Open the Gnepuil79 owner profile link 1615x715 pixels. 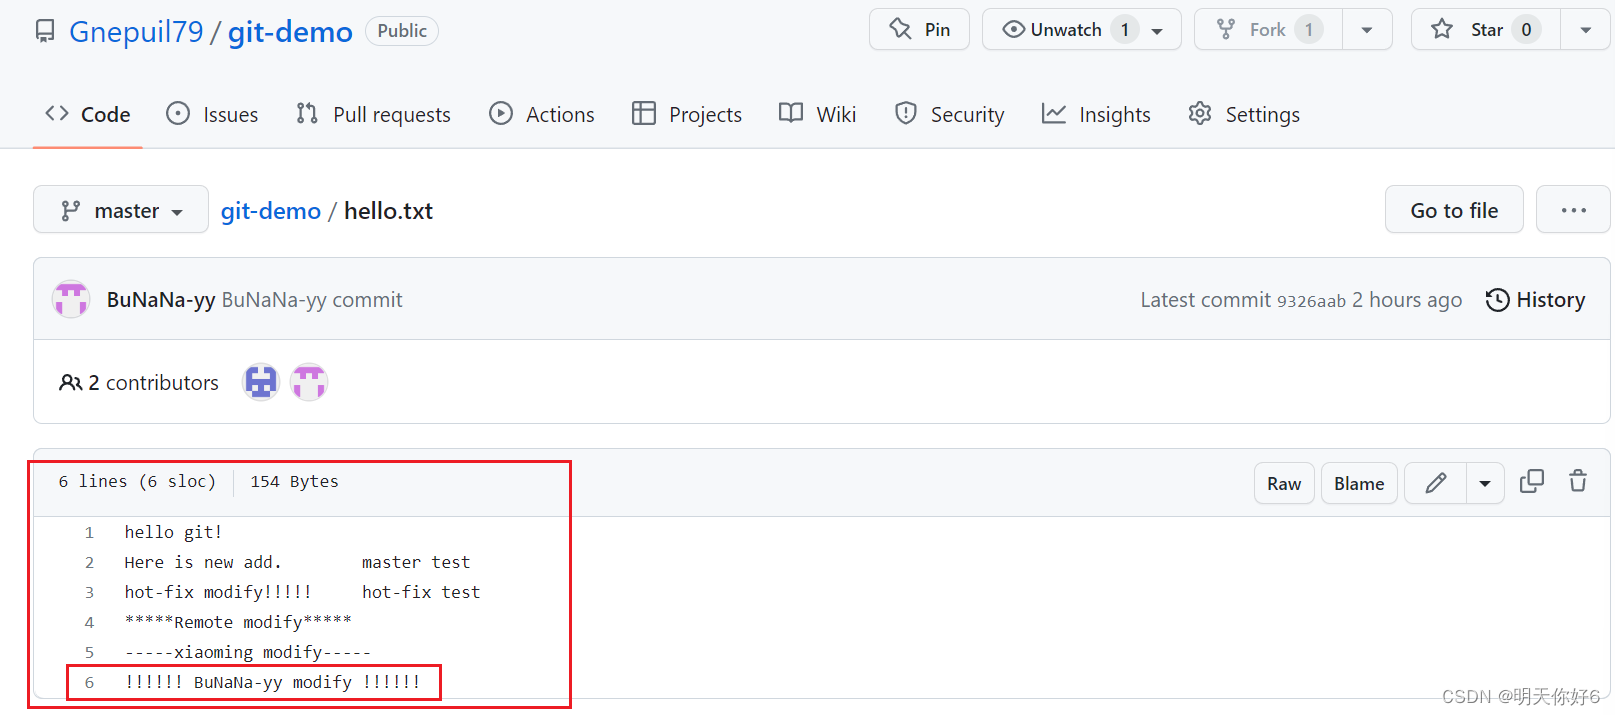tap(136, 32)
